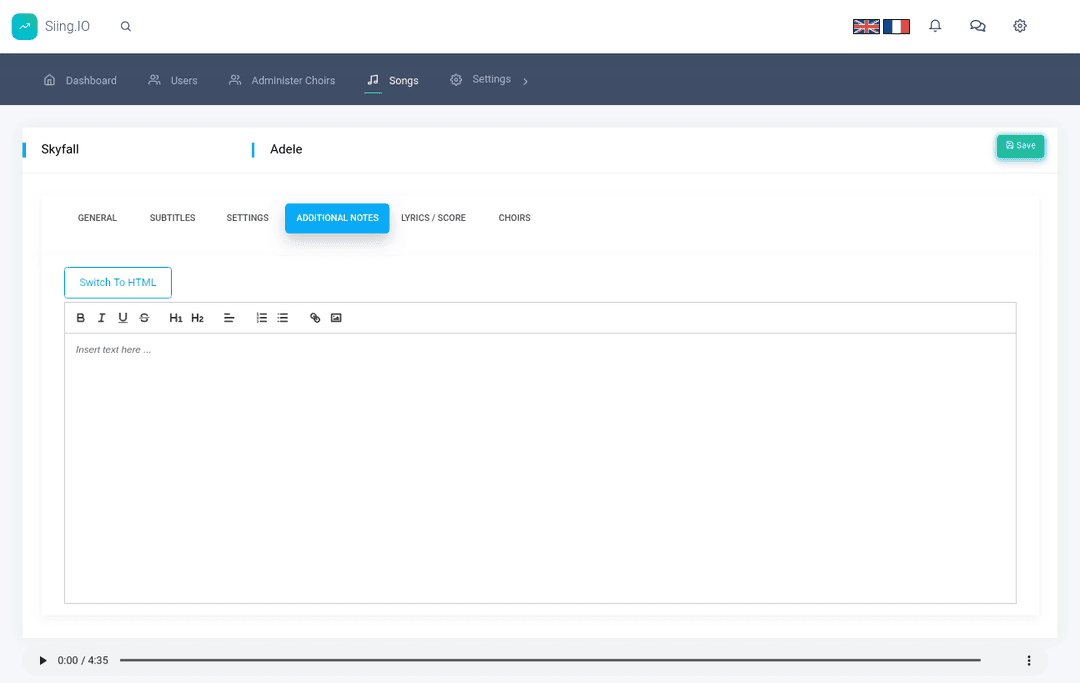1080x683 pixels.
Task: Click Switch To HTML button
Action: (x=118, y=282)
